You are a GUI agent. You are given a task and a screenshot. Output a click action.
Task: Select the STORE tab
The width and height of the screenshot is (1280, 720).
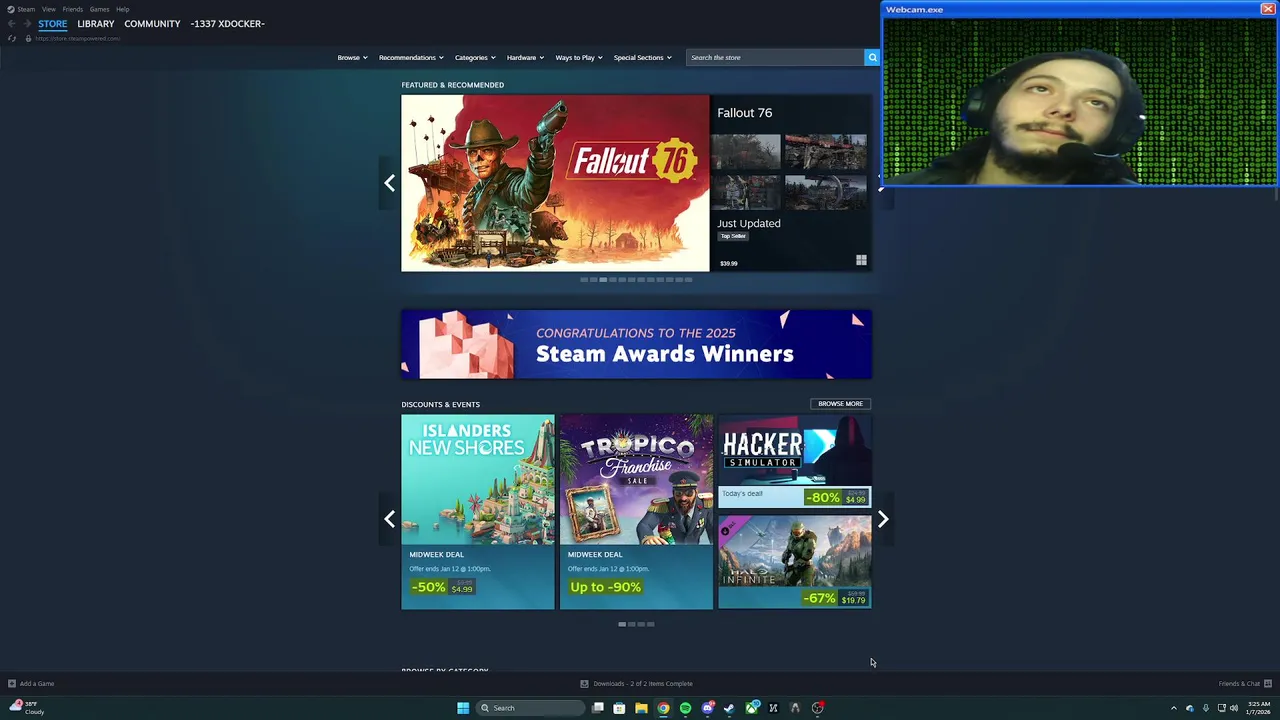tap(53, 24)
